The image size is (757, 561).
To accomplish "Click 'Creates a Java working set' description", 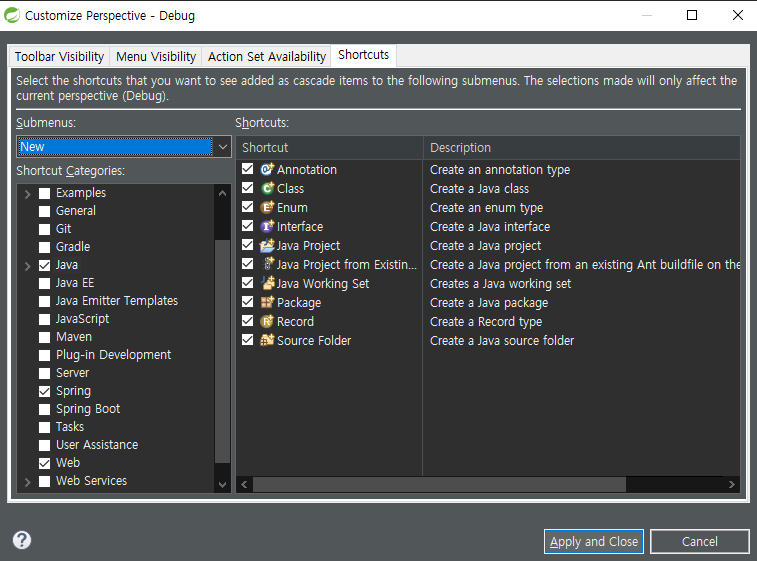I will point(501,283).
